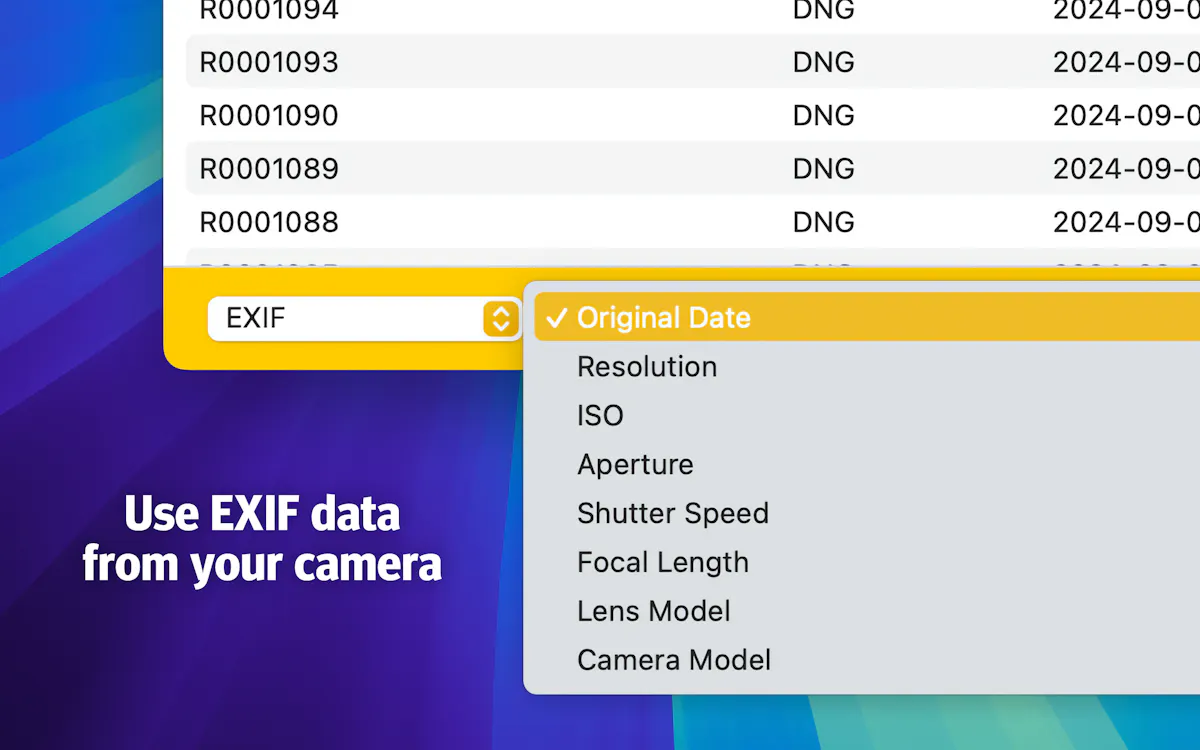Image resolution: width=1200 pixels, height=750 pixels.
Task: Select file row R0001089
Action: click(693, 168)
